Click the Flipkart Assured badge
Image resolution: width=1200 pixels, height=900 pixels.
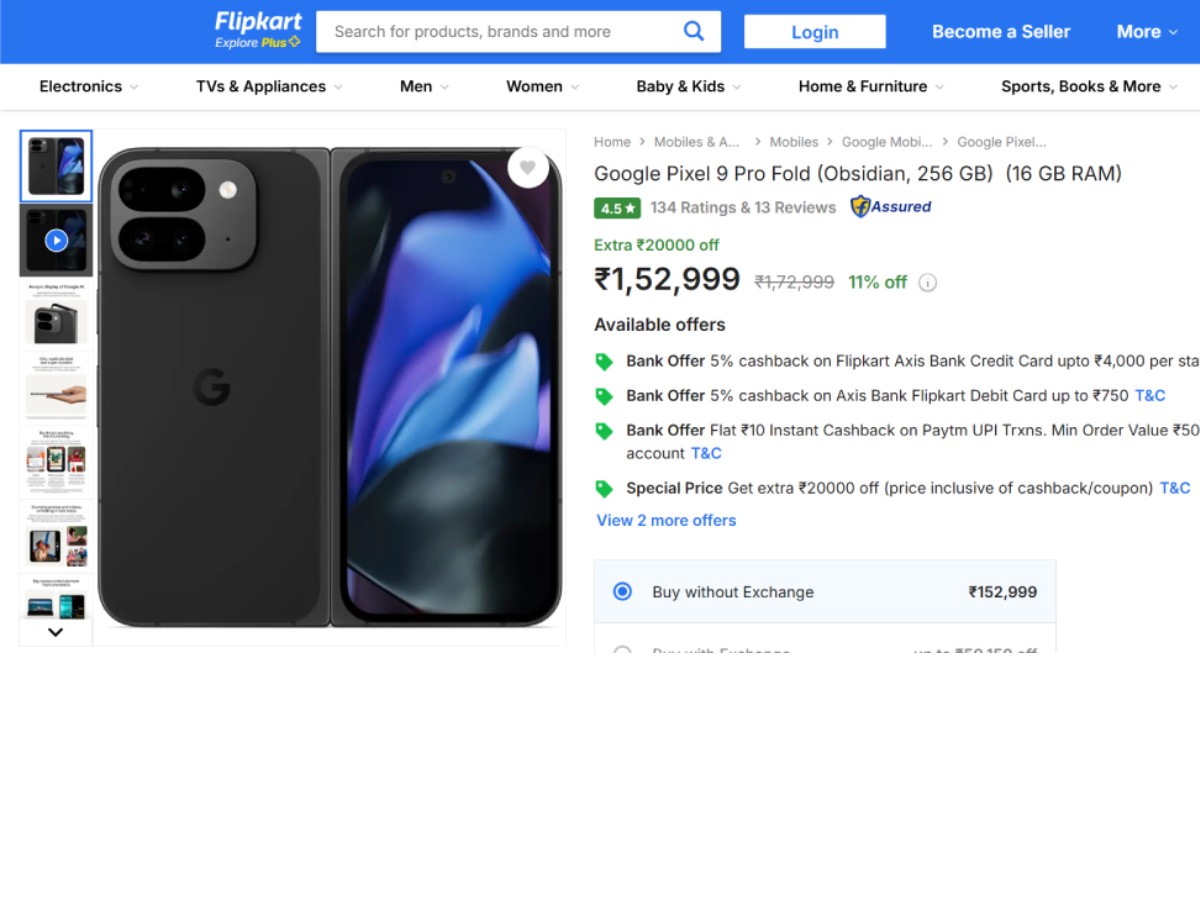890,207
